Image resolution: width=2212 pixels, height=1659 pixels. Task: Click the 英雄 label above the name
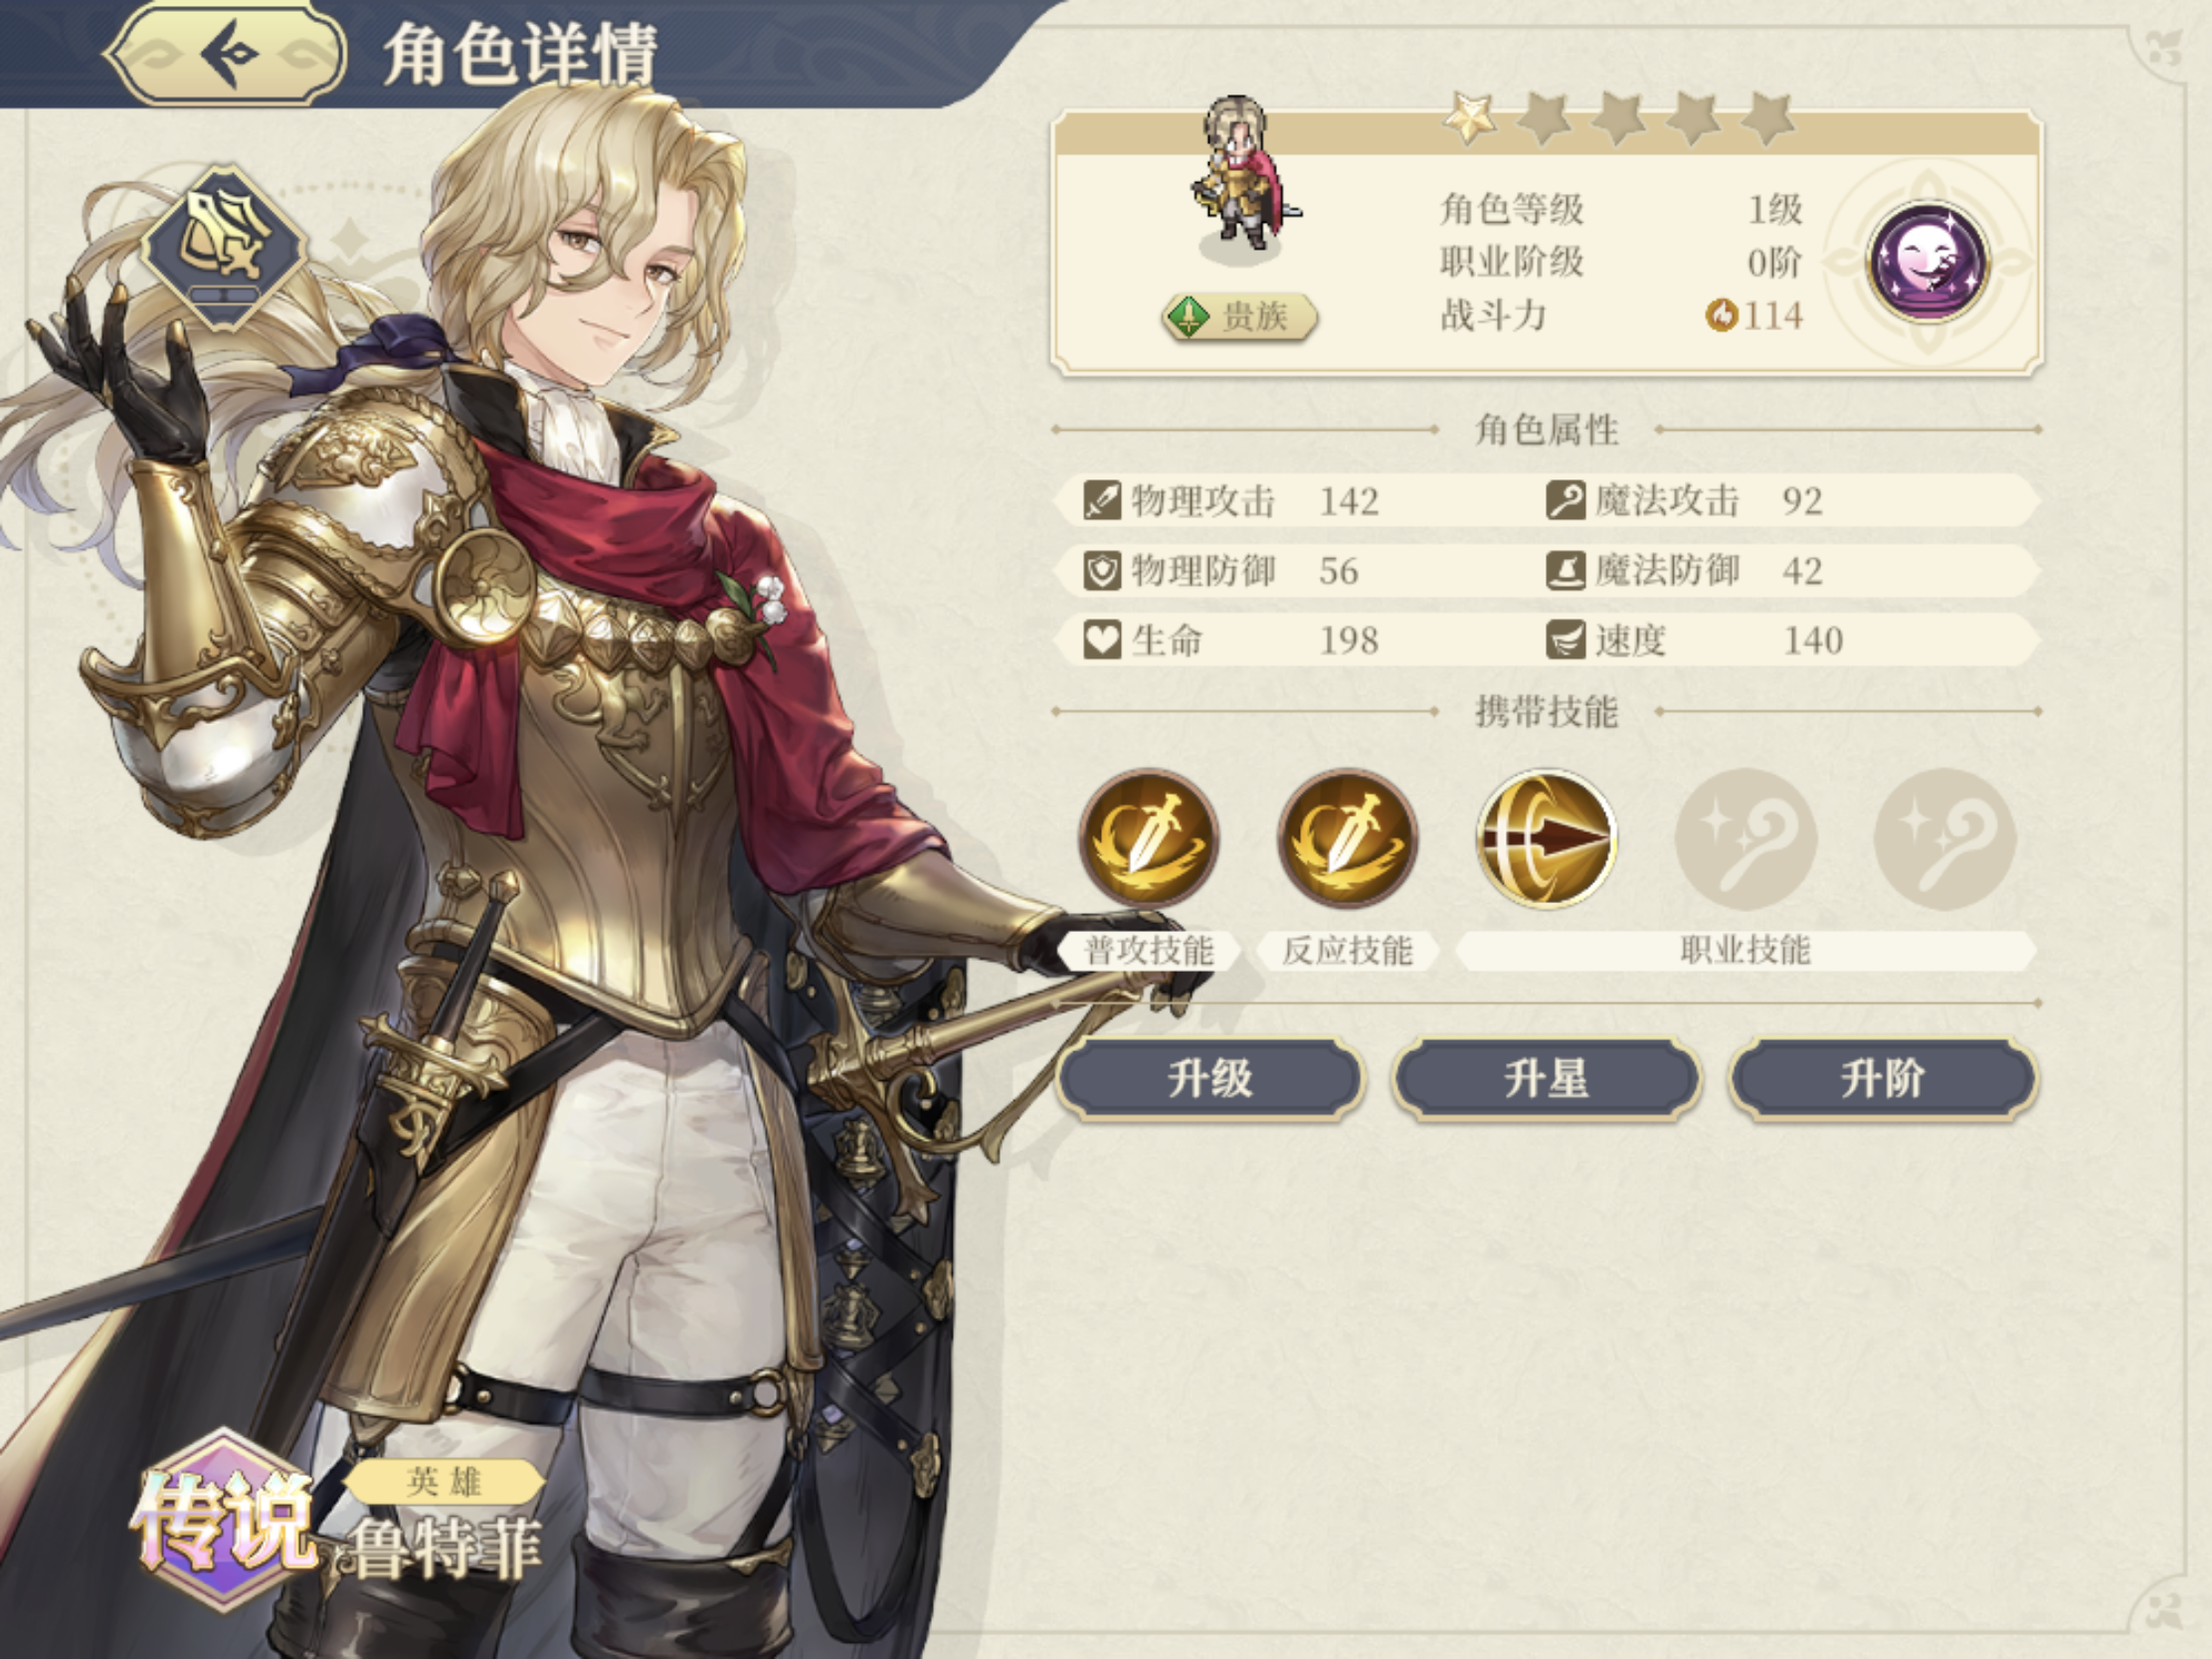click(x=444, y=1481)
